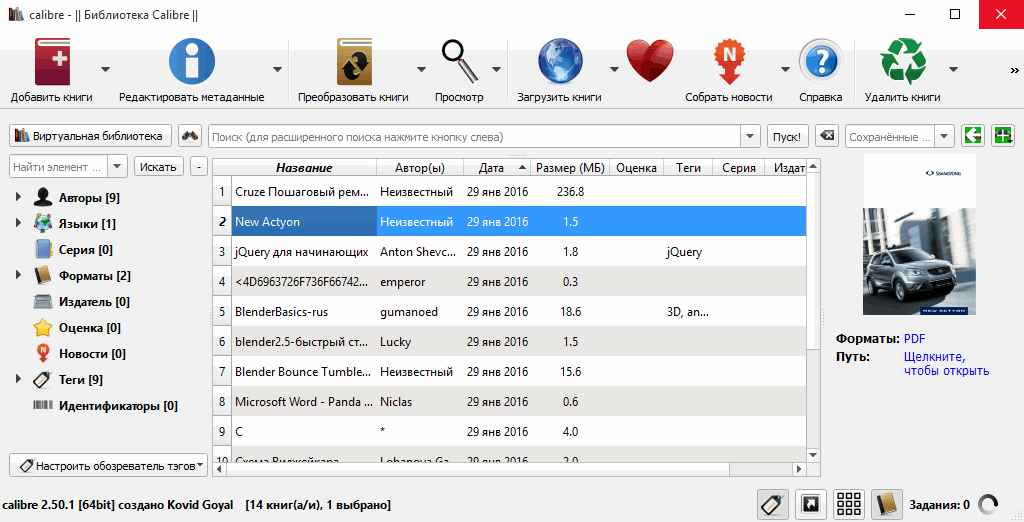The height and width of the screenshot is (522, 1024).
Task: Sort by Дата column header
Action: pyautogui.click(x=497, y=168)
